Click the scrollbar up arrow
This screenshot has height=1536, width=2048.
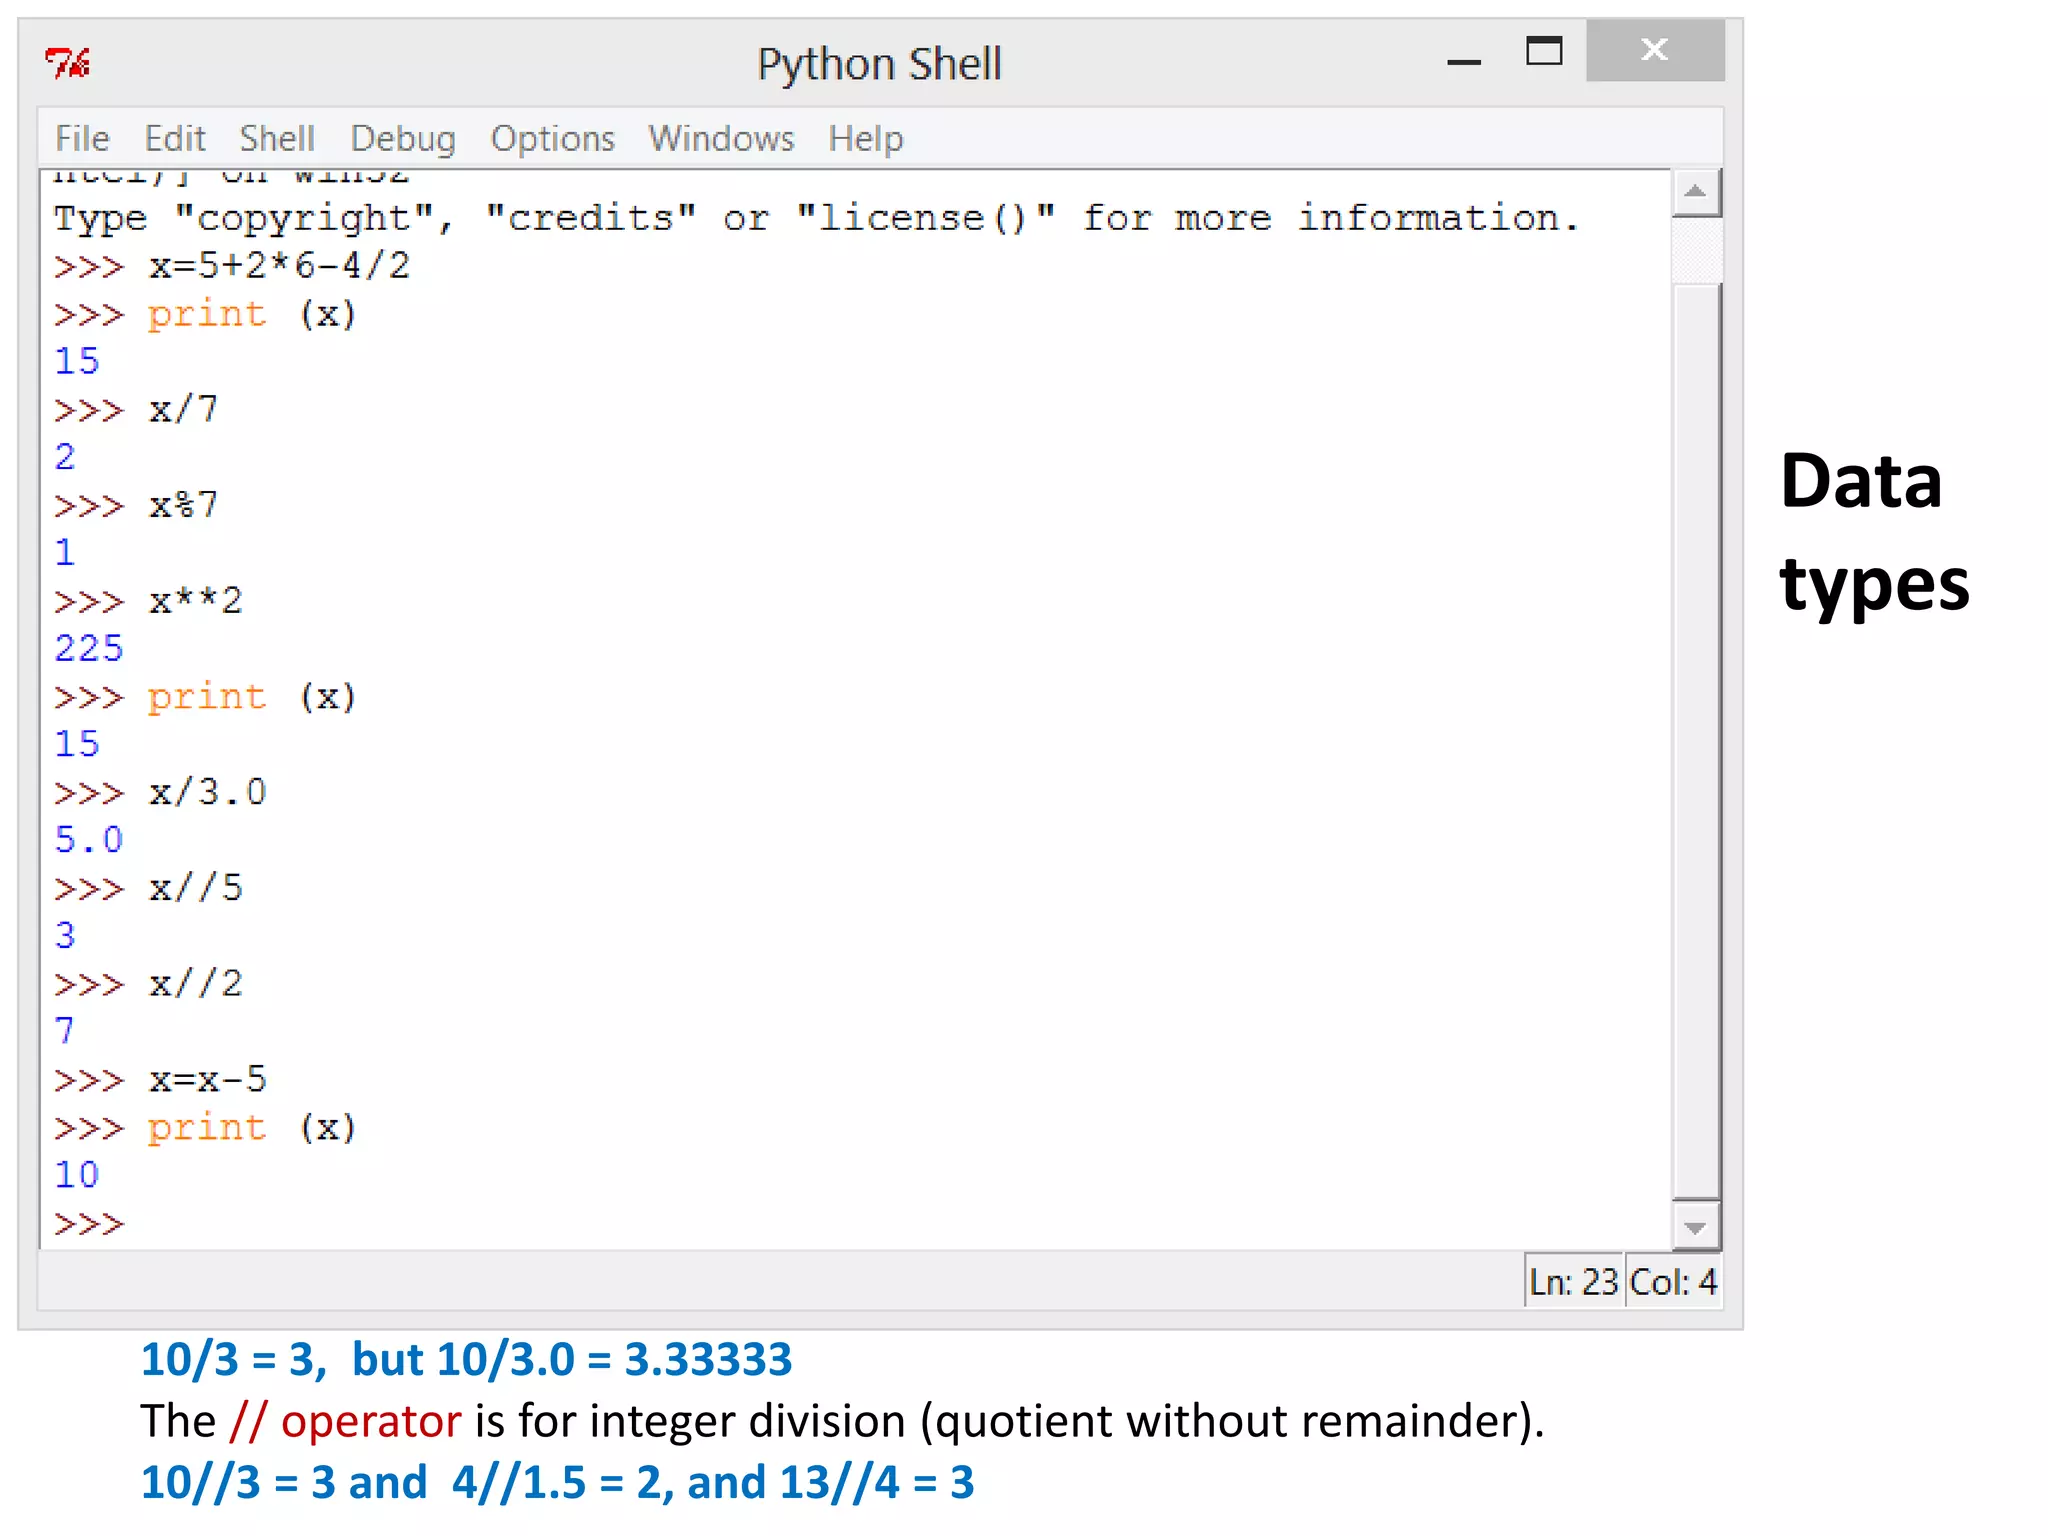(x=1695, y=191)
